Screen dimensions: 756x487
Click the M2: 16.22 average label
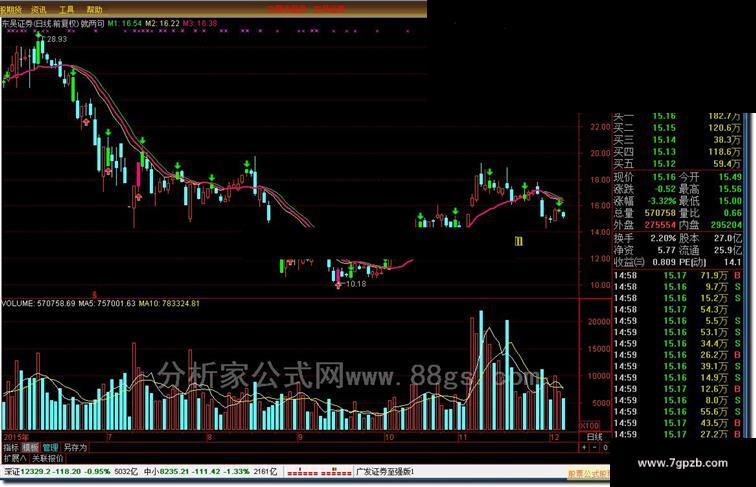[162, 23]
